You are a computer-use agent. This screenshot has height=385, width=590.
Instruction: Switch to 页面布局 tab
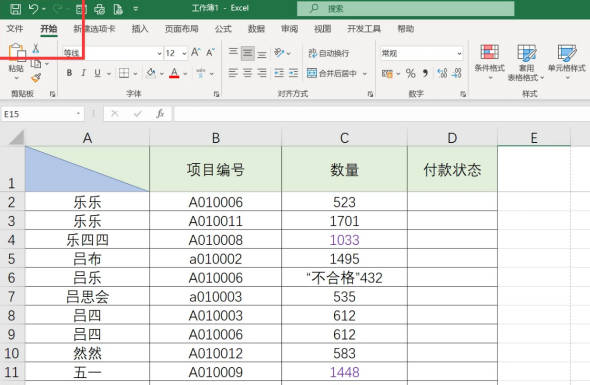click(181, 29)
